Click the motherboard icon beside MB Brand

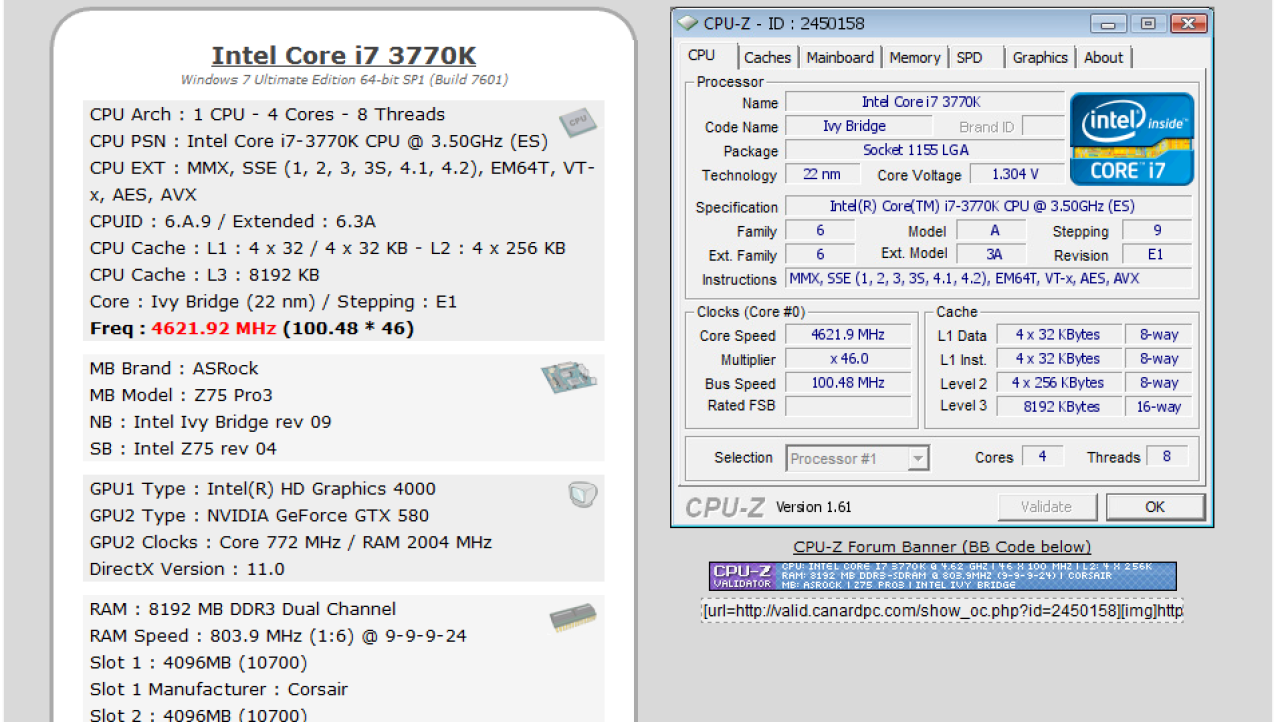567,378
